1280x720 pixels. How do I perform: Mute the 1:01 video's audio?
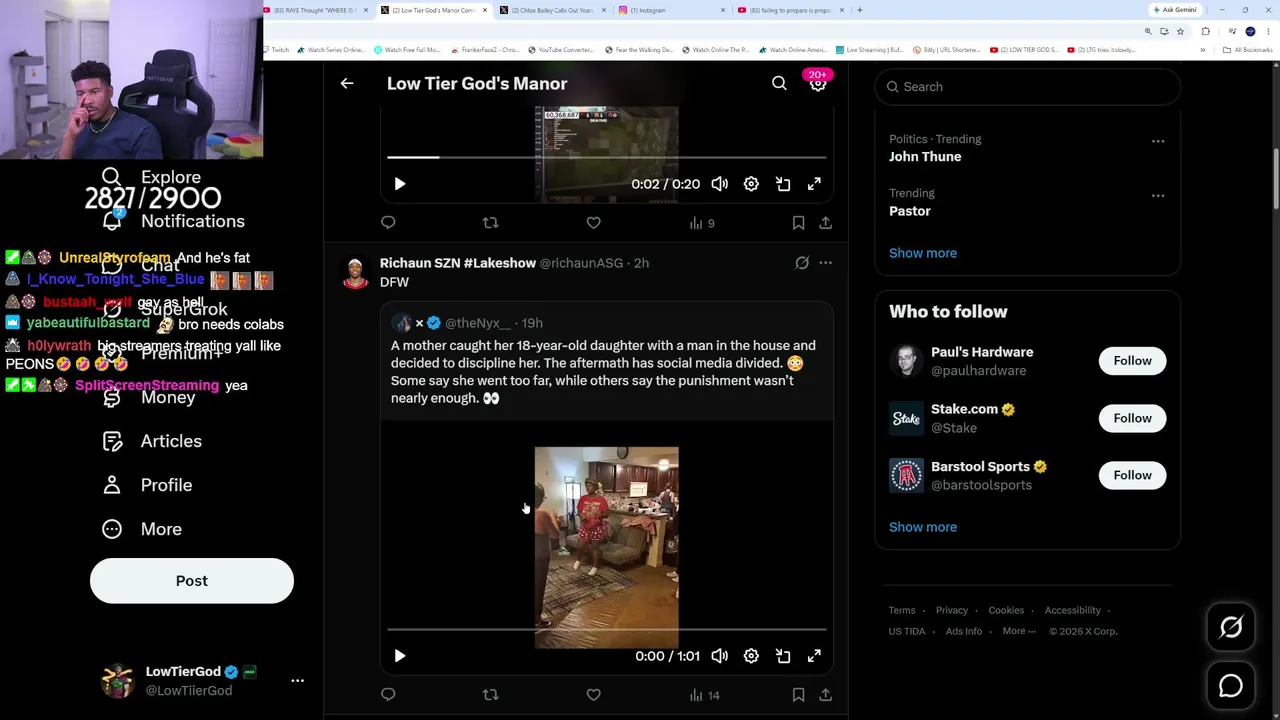pyautogui.click(x=720, y=656)
